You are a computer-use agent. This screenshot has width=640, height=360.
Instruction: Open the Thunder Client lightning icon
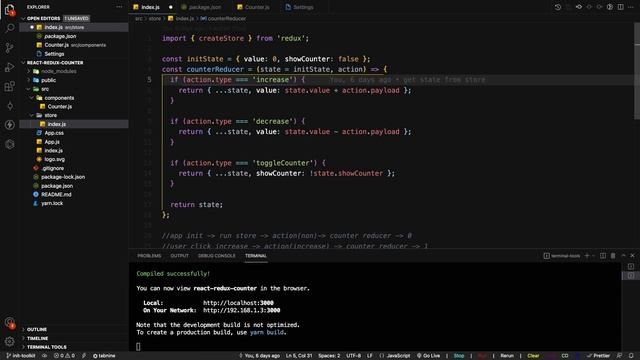click(9, 125)
